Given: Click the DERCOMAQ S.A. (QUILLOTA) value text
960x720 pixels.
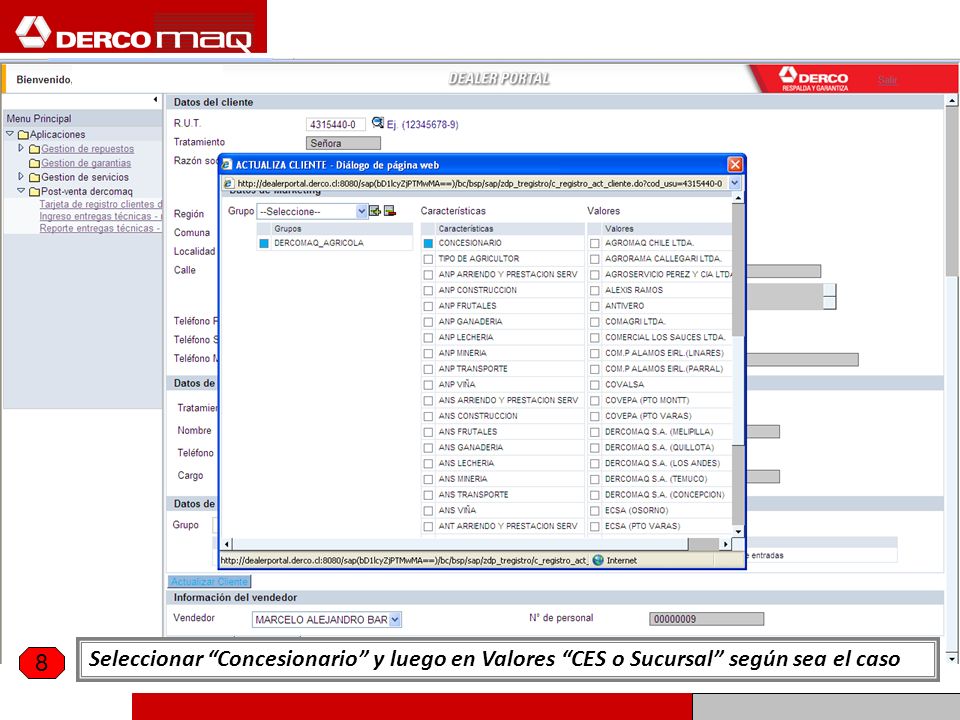Looking at the screenshot, I should (x=659, y=448).
